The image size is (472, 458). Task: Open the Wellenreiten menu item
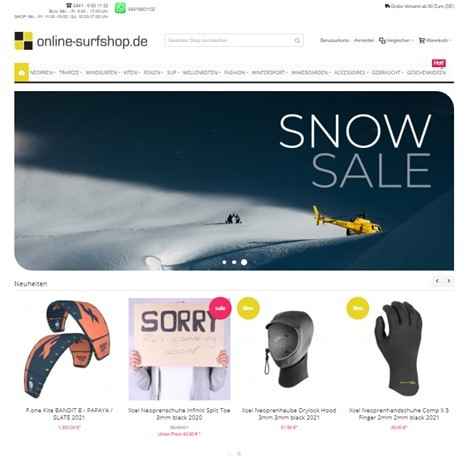(x=202, y=72)
